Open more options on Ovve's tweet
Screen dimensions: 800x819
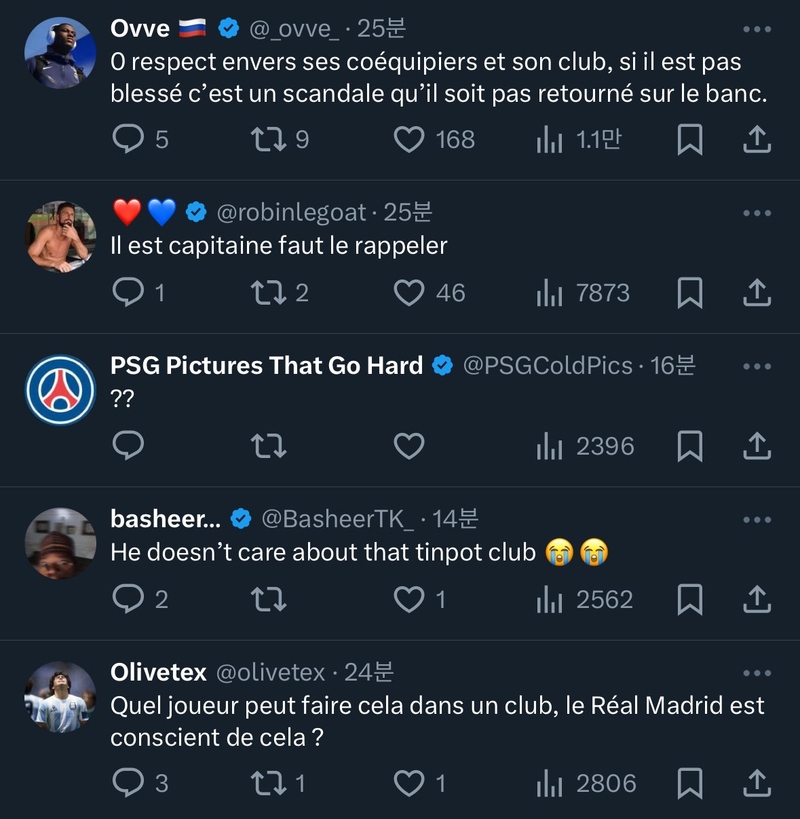[757, 30]
